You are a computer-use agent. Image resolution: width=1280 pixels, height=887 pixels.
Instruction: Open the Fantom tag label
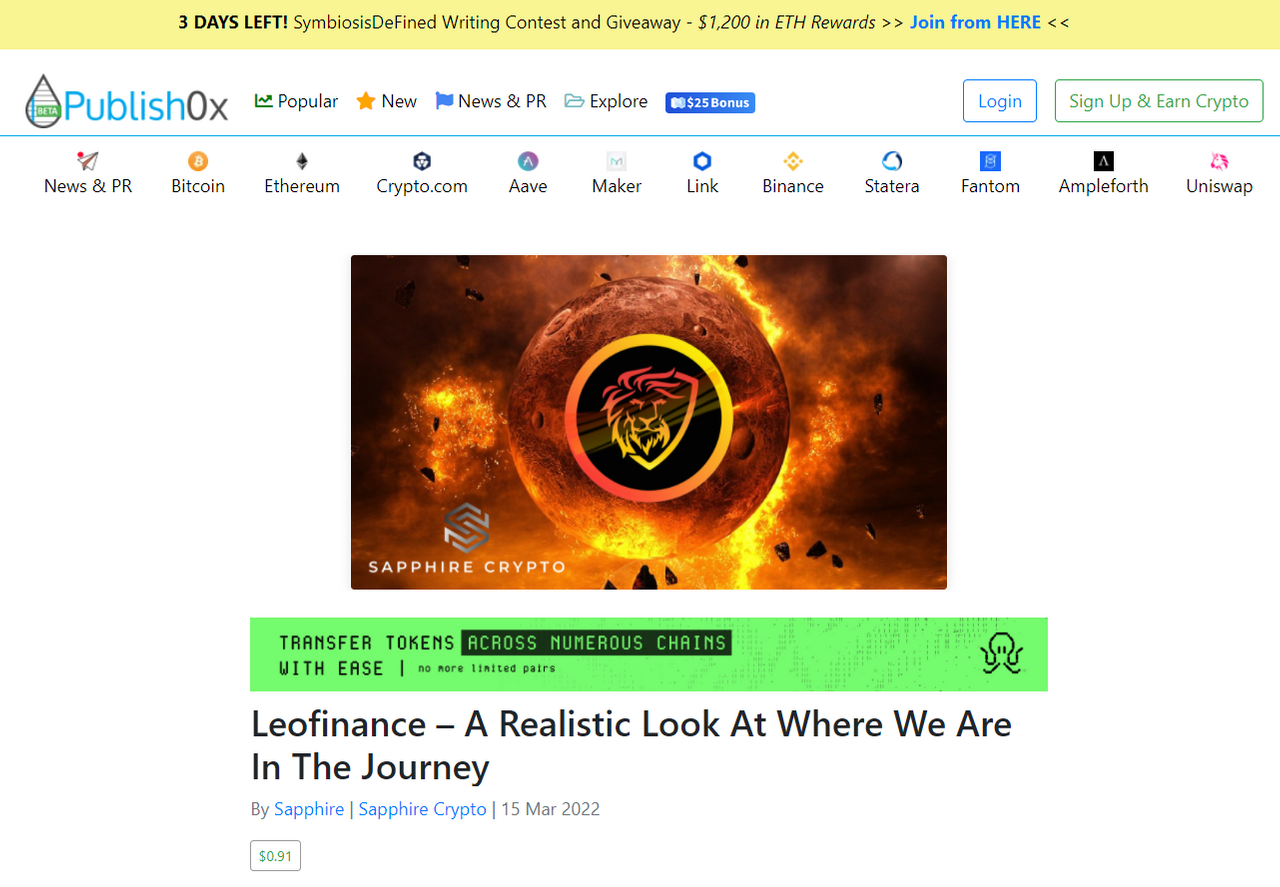point(991,186)
